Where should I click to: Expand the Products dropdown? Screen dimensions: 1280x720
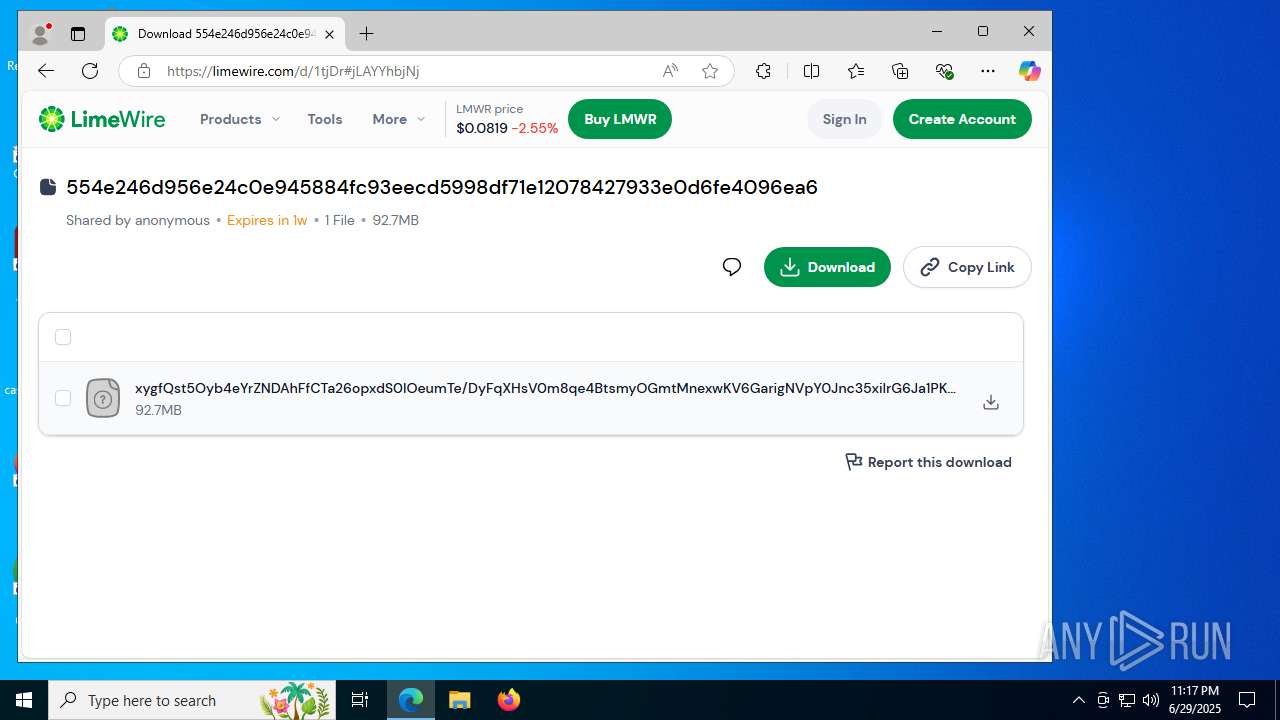(240, 119)
